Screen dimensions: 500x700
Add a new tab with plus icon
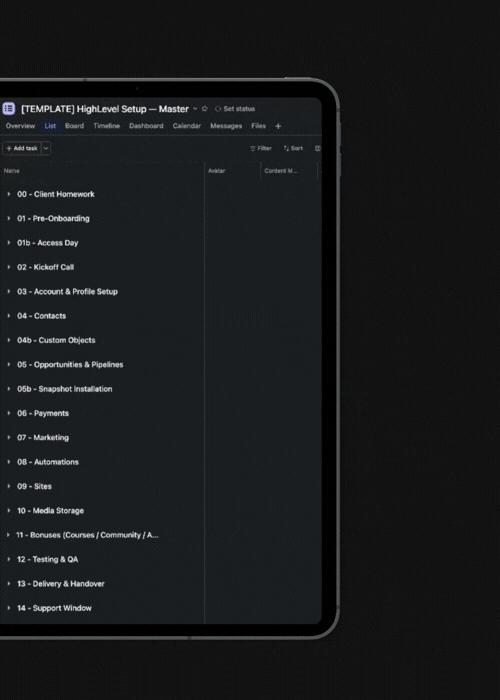coord(278,126)
